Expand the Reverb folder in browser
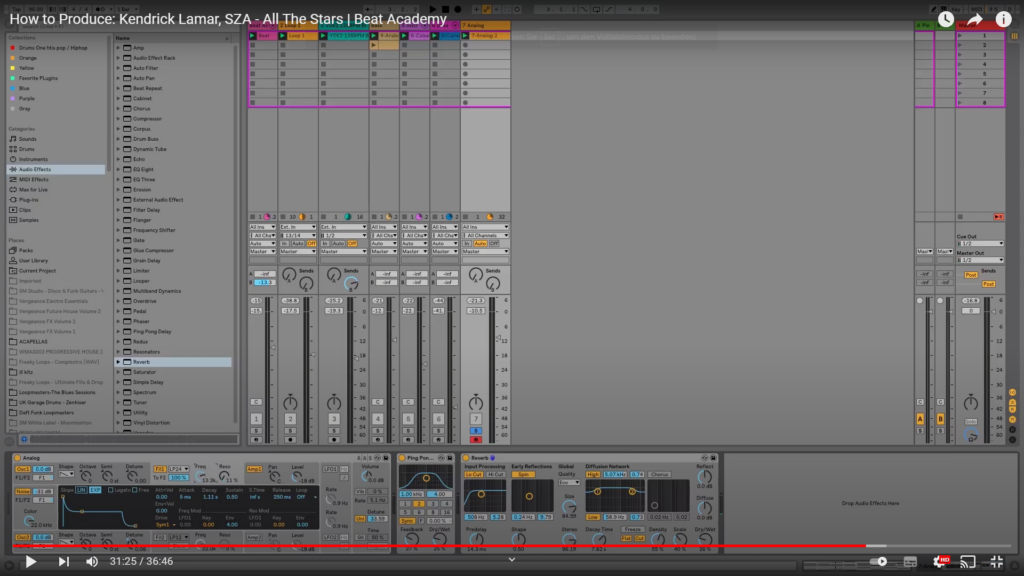Viewport: 1024px width, 576px height. click(x=118, y=362)
